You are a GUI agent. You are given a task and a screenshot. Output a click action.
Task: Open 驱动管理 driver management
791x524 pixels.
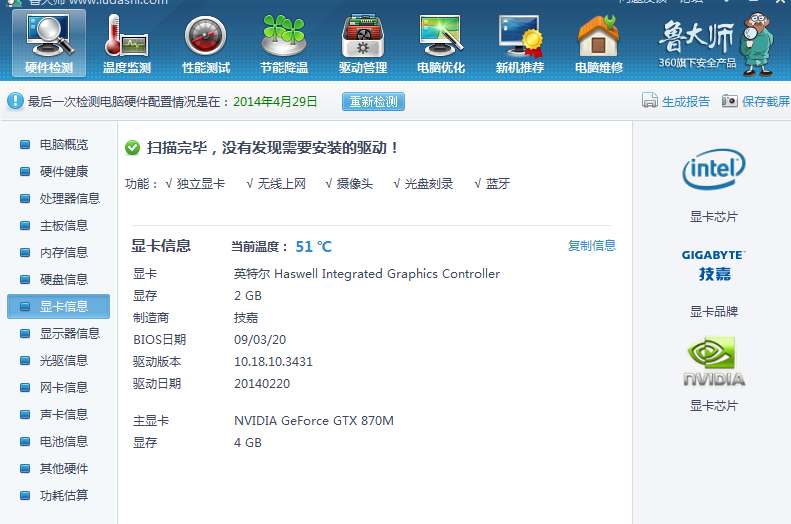click(363, 43)
